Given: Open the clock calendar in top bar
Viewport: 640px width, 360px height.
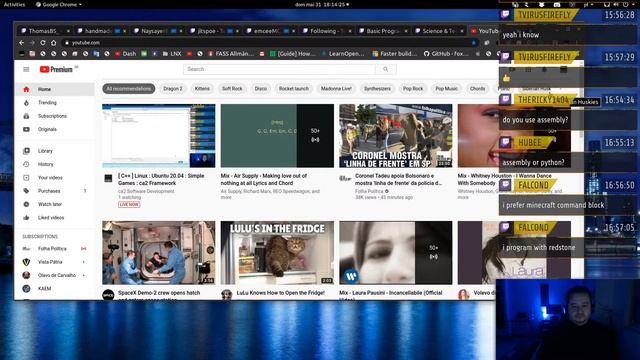Looking at the screenshot, I should (322, 4).
